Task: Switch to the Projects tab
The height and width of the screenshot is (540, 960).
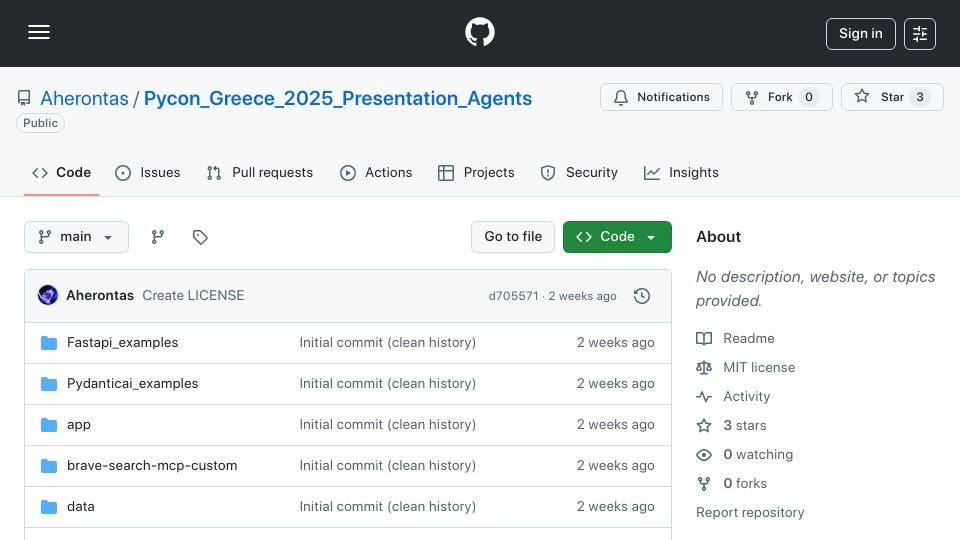Action: click(476, 173)
